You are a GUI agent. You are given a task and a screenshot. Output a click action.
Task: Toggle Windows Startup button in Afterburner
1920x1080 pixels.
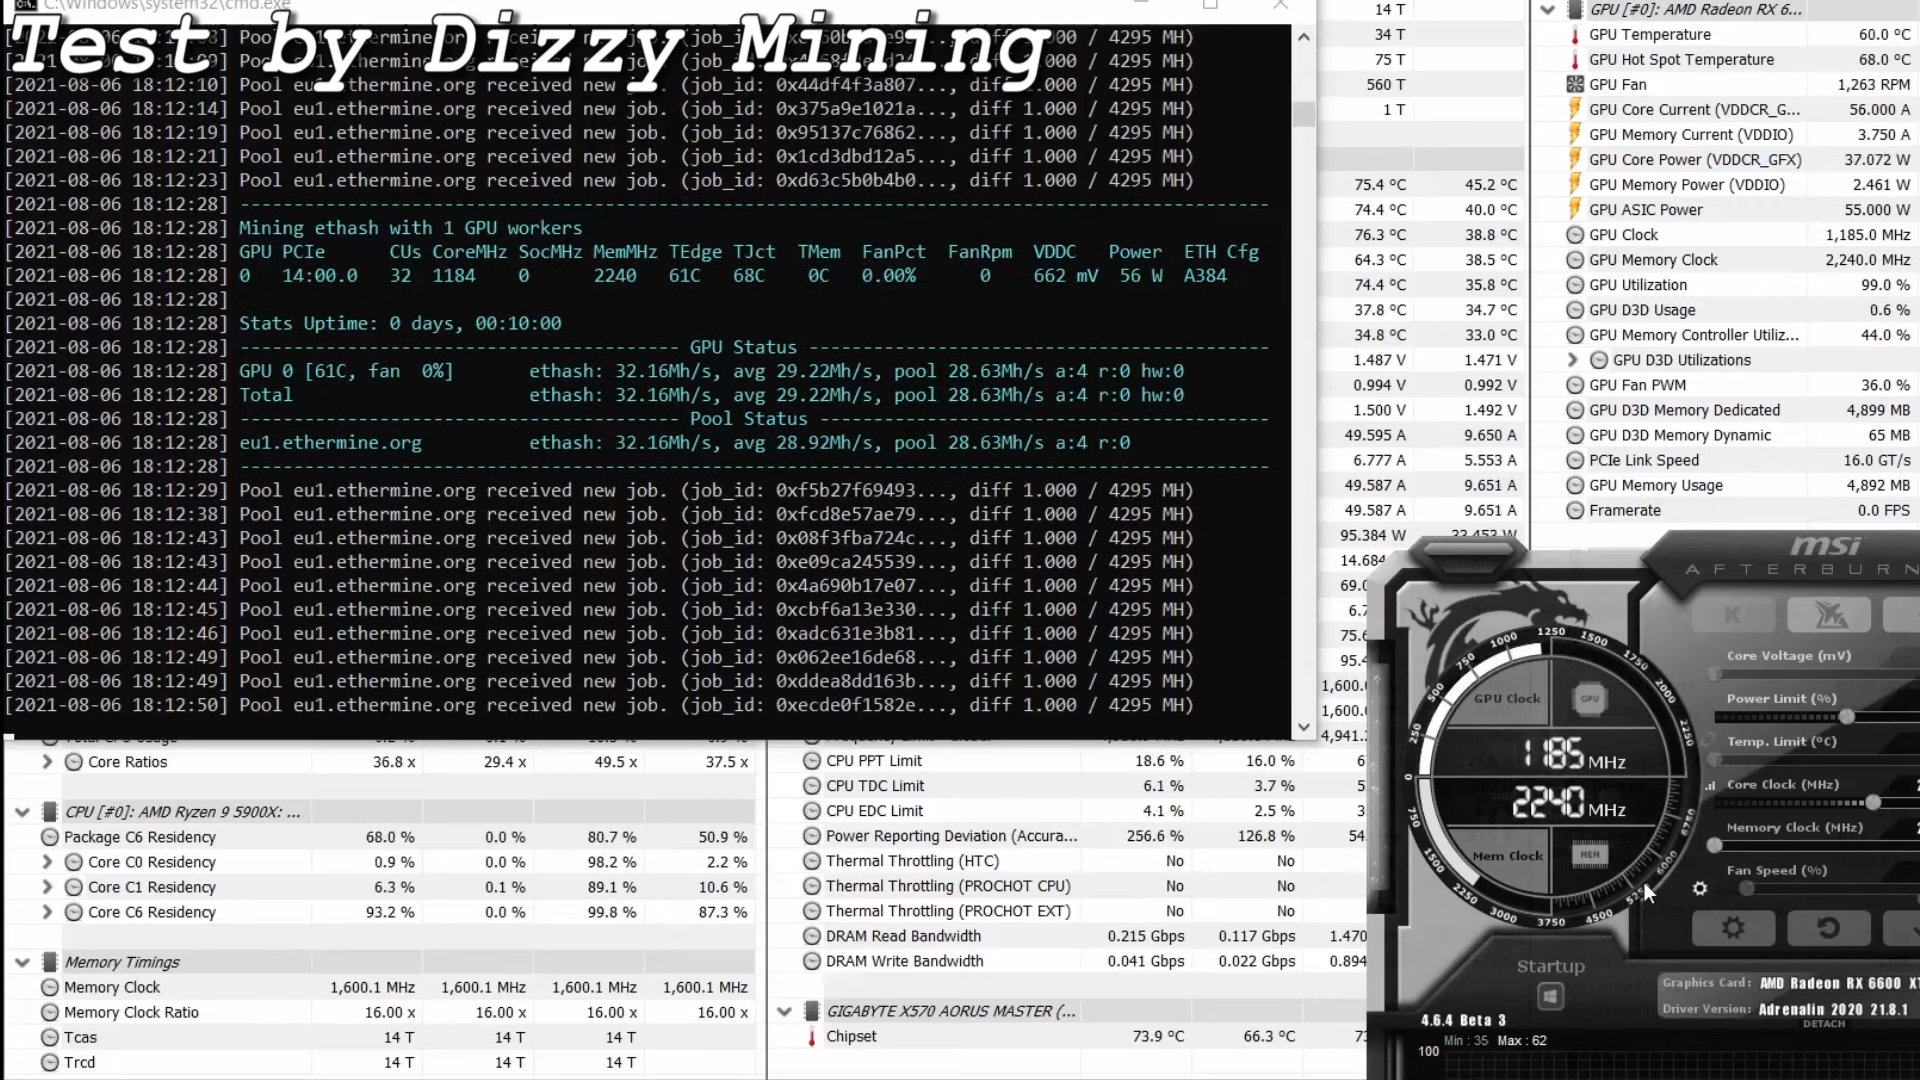point(1550,997)
